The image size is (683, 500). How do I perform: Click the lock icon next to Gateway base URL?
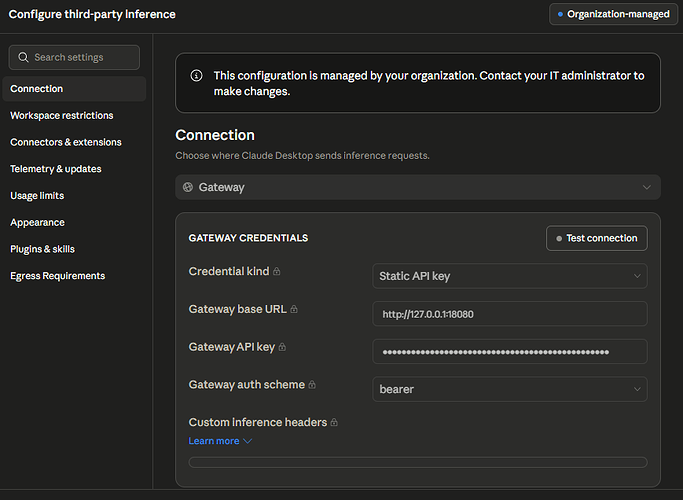[x=294, y=309]
